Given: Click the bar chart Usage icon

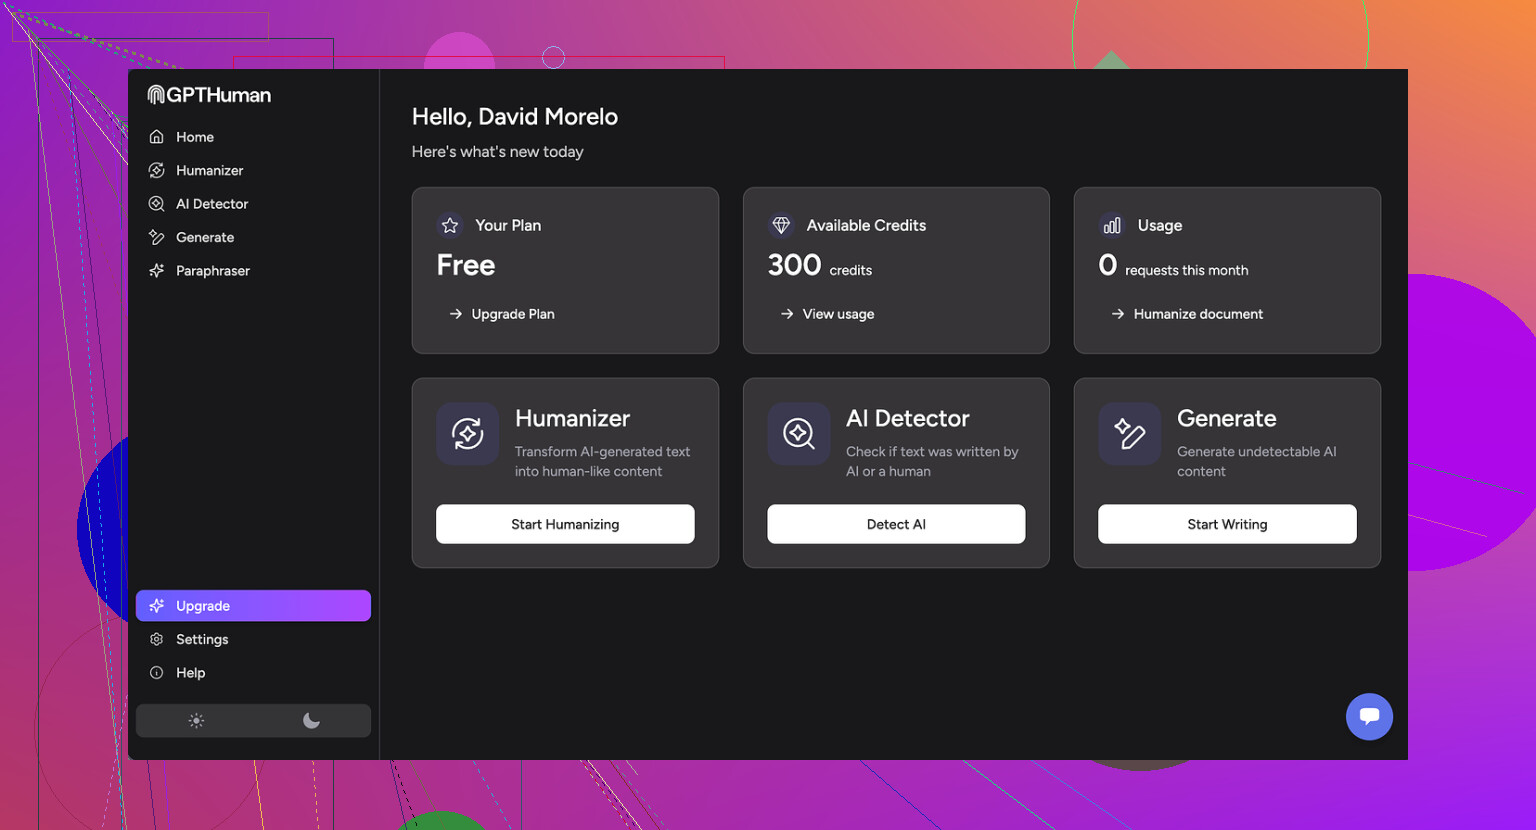Looking at the screenshot, I should [1112, 226].
